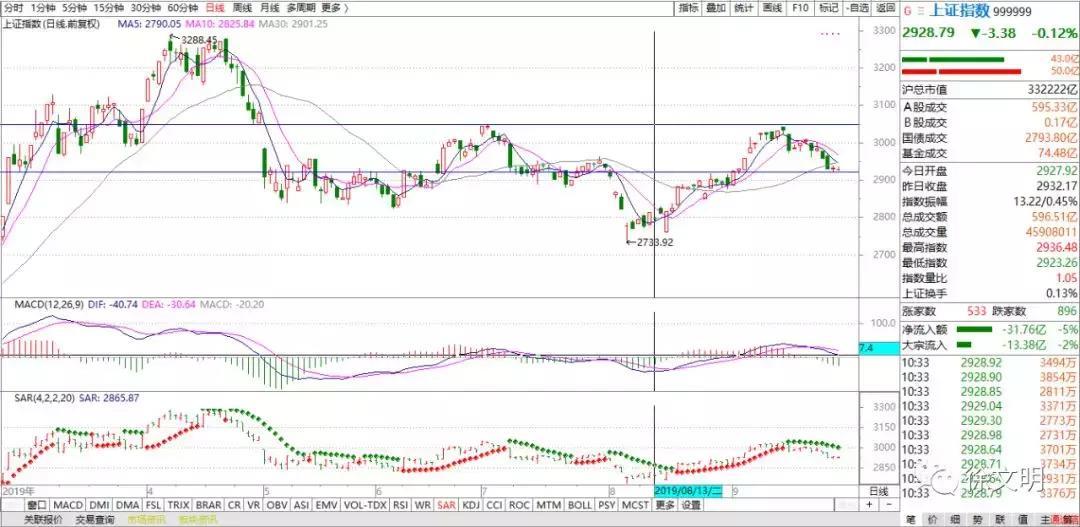The height and width of the screenshot is (527, 1080).
Task: Toggle the -自选 watchlist button
Action: (857, 7)
